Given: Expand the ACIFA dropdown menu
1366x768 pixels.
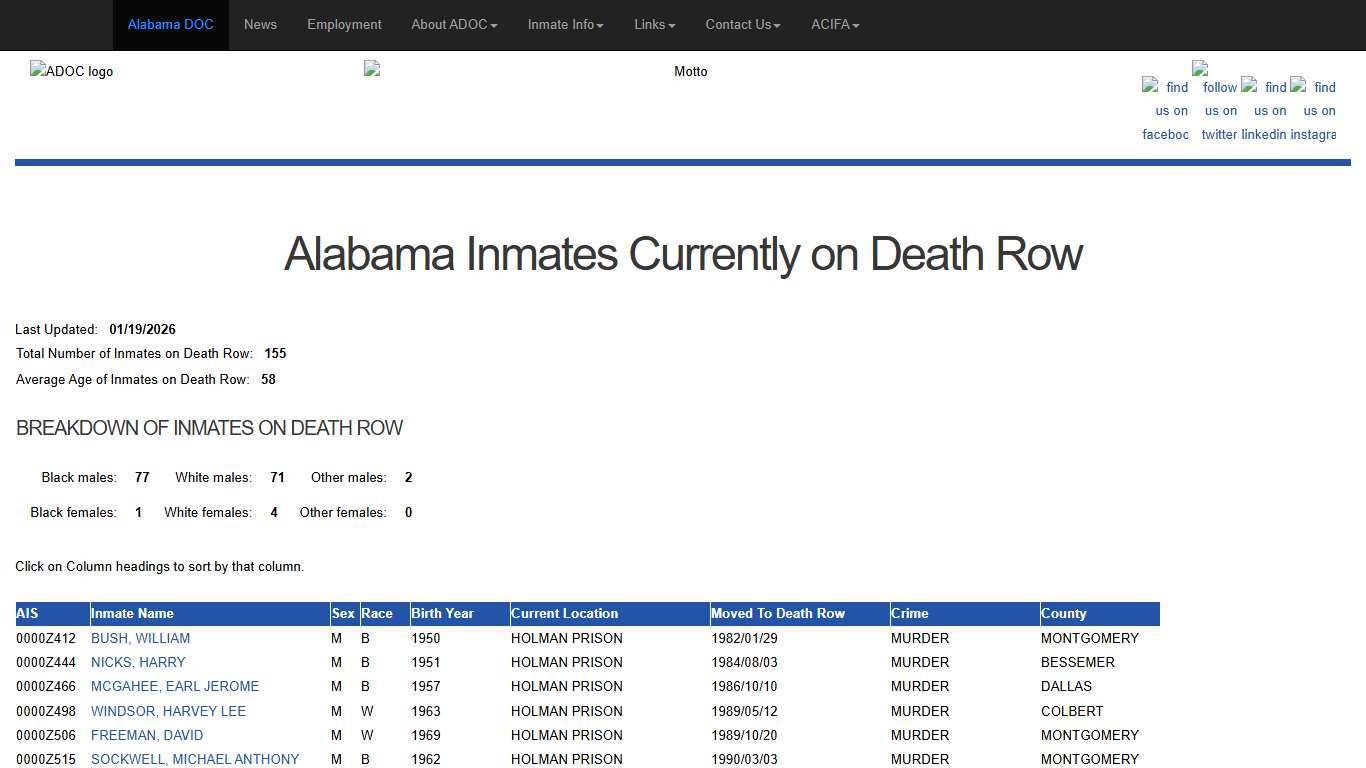Looking at the screenshot, I should (x=835, y=25).
